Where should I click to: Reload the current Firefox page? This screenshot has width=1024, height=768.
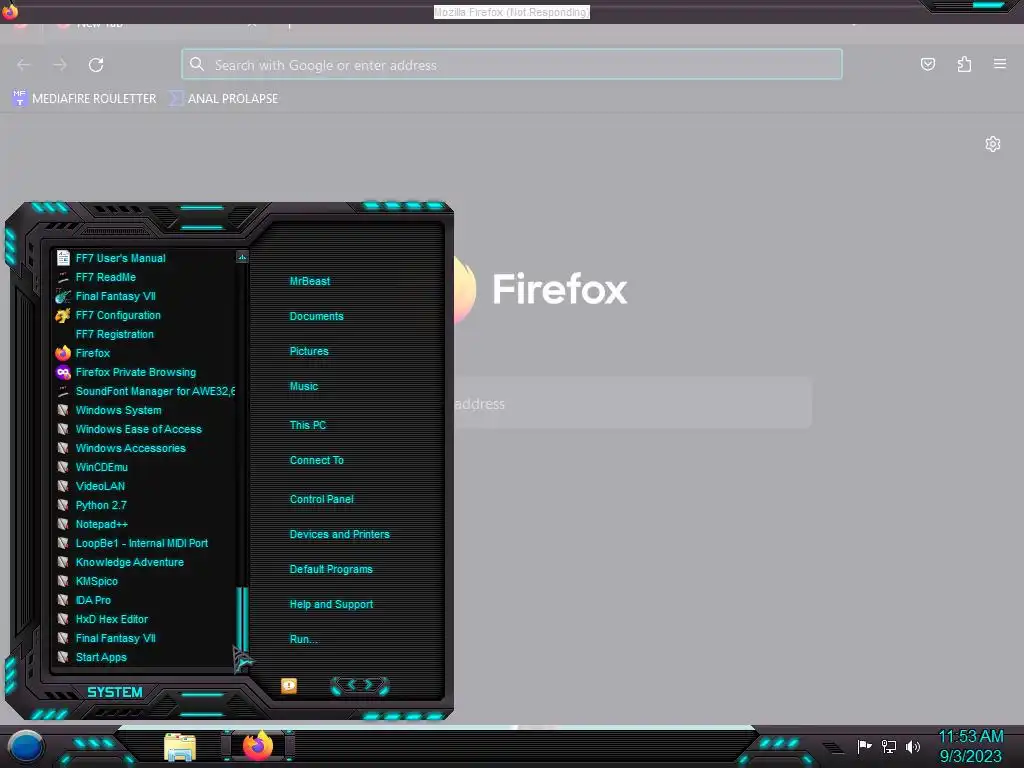(x=96, y=65)
